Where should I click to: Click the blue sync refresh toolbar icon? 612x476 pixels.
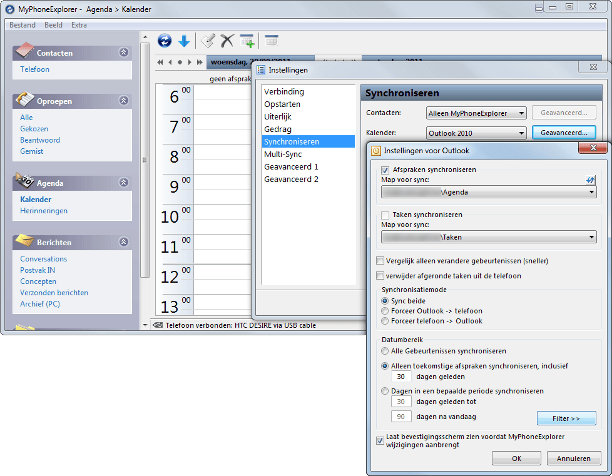click(165, 41)
